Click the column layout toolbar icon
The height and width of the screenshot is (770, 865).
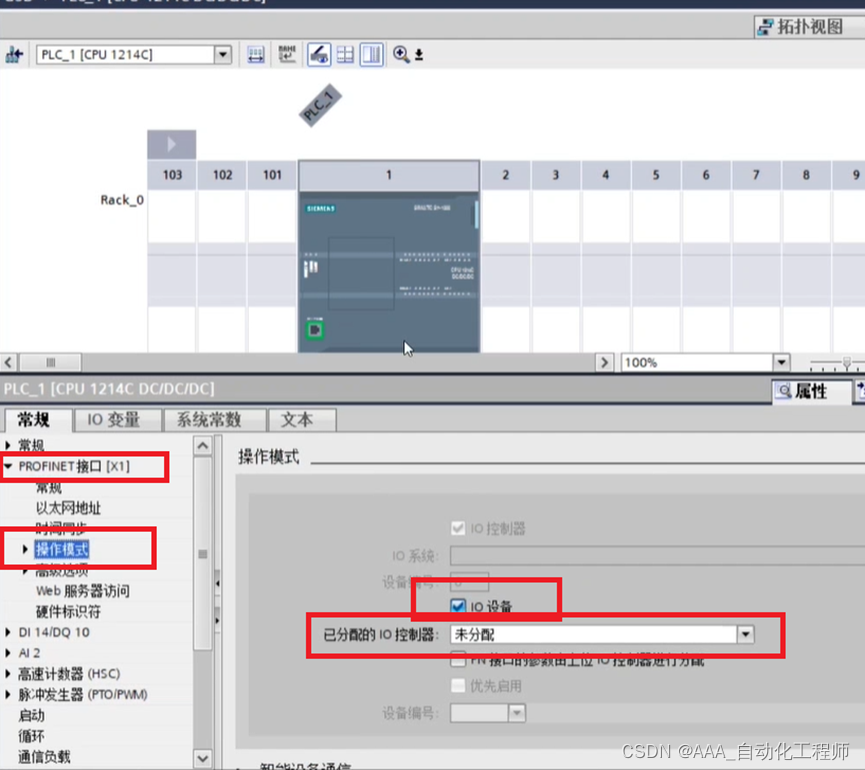pyautogui.click(x=372, y=55)
